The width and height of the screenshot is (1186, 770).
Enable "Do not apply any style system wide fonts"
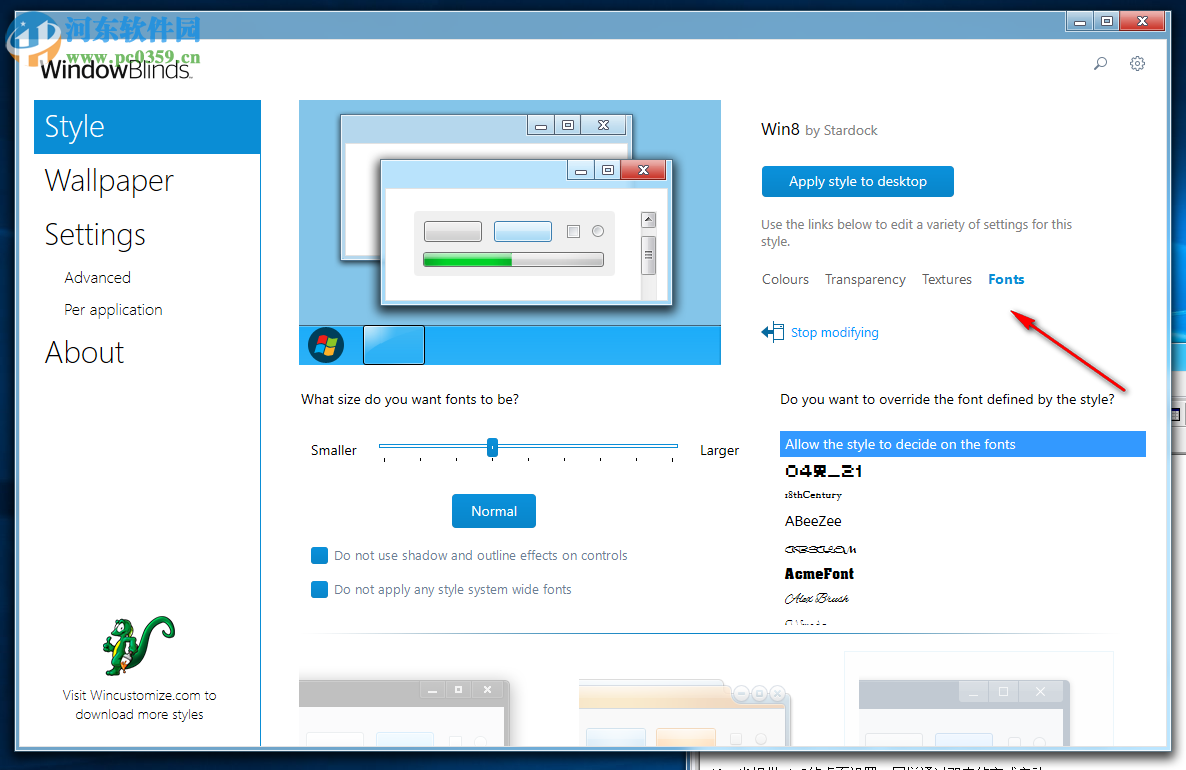pos(319,589)
